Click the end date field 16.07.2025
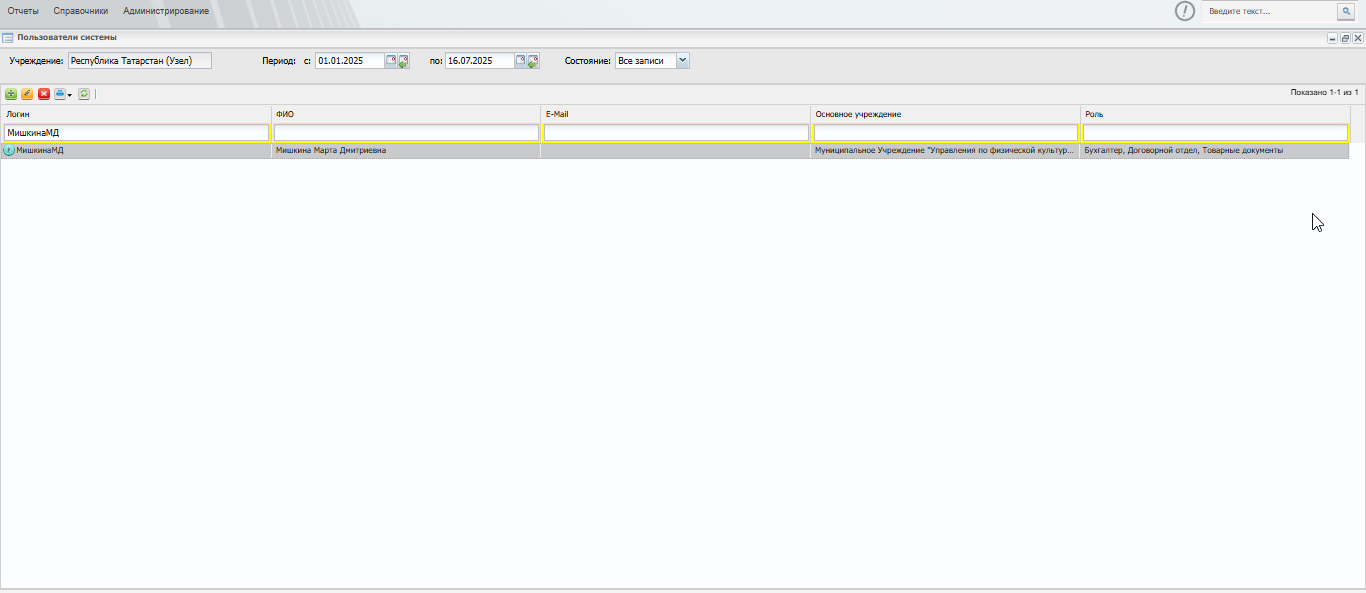This screenshot has height=593, width=1366. 480,60
